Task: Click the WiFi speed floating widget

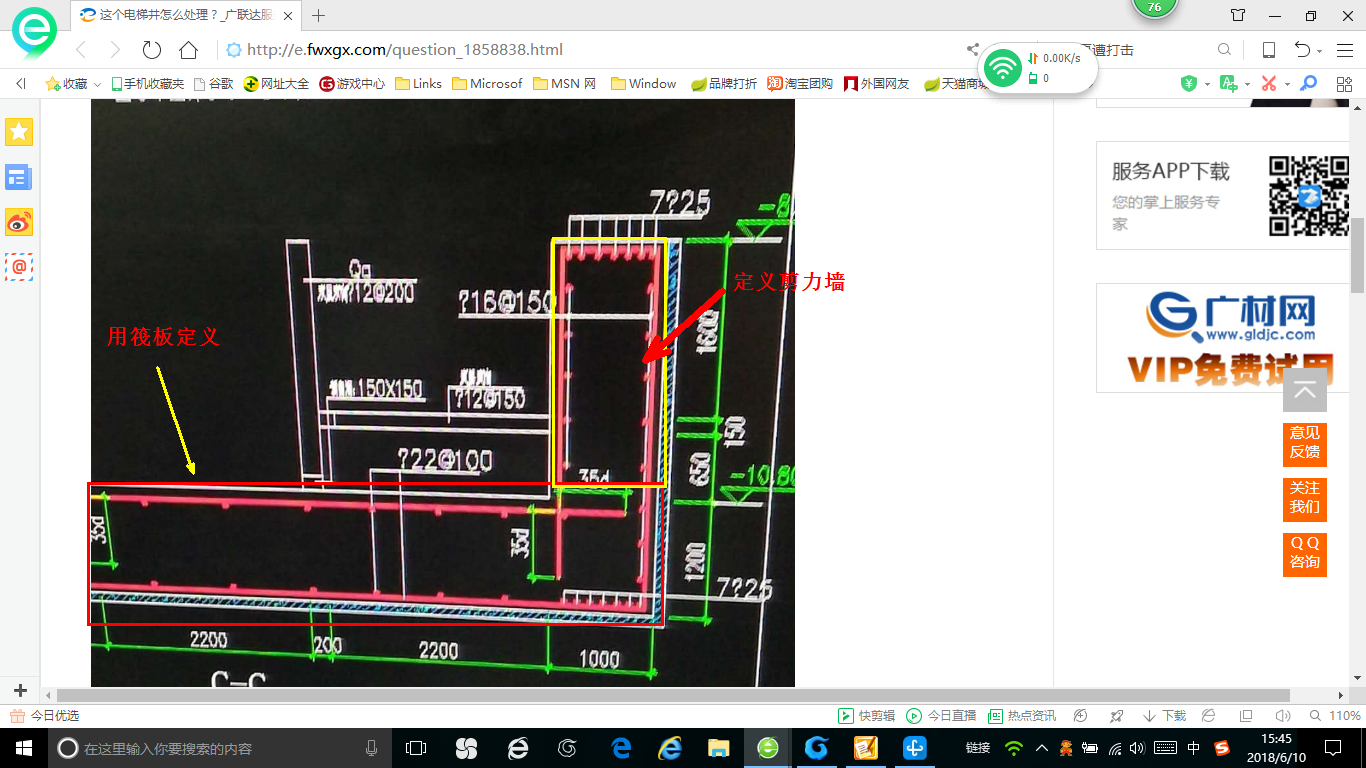Action: click(1038, 68)
